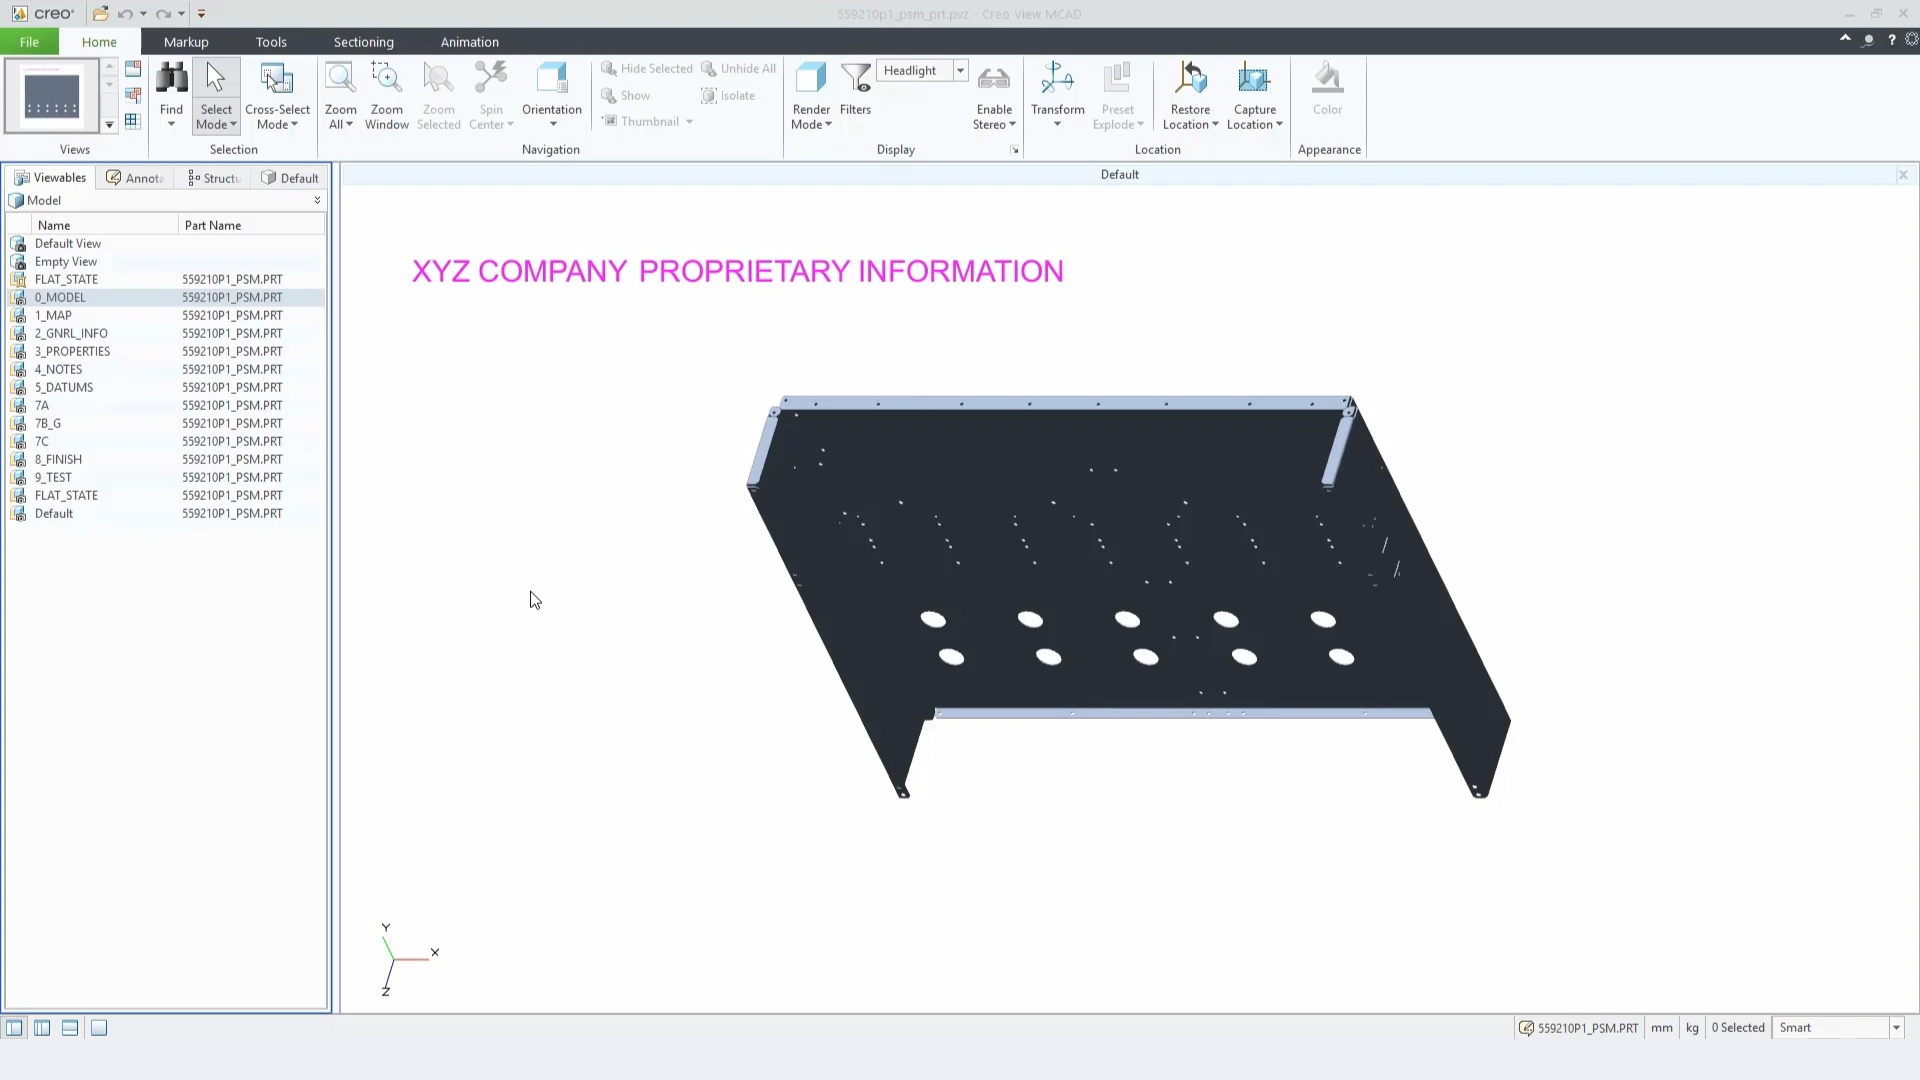Open the Transform tool
Image resolution: width=1920 pixels, height=1080 pixels.
coord(1057,95)
